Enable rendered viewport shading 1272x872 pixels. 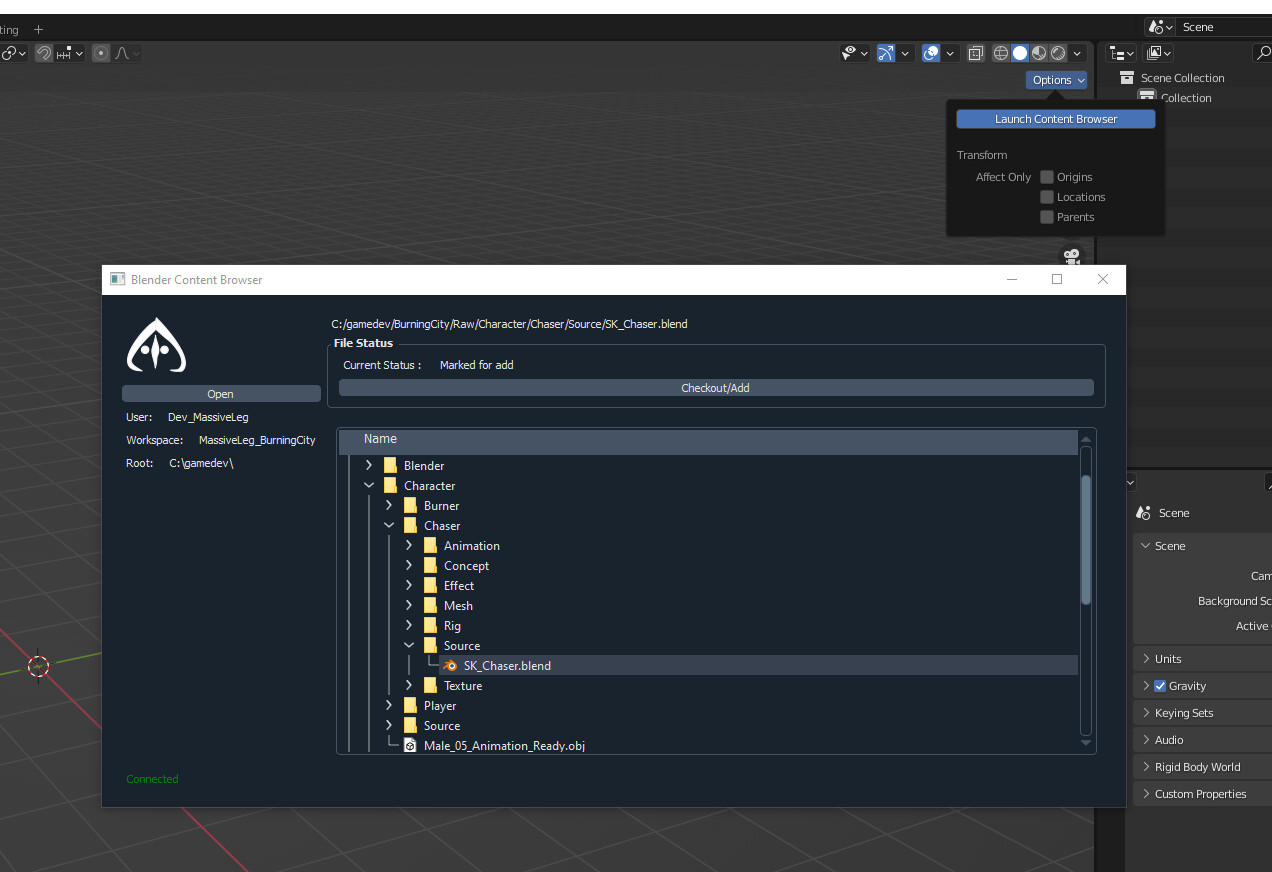(1057, 53)
